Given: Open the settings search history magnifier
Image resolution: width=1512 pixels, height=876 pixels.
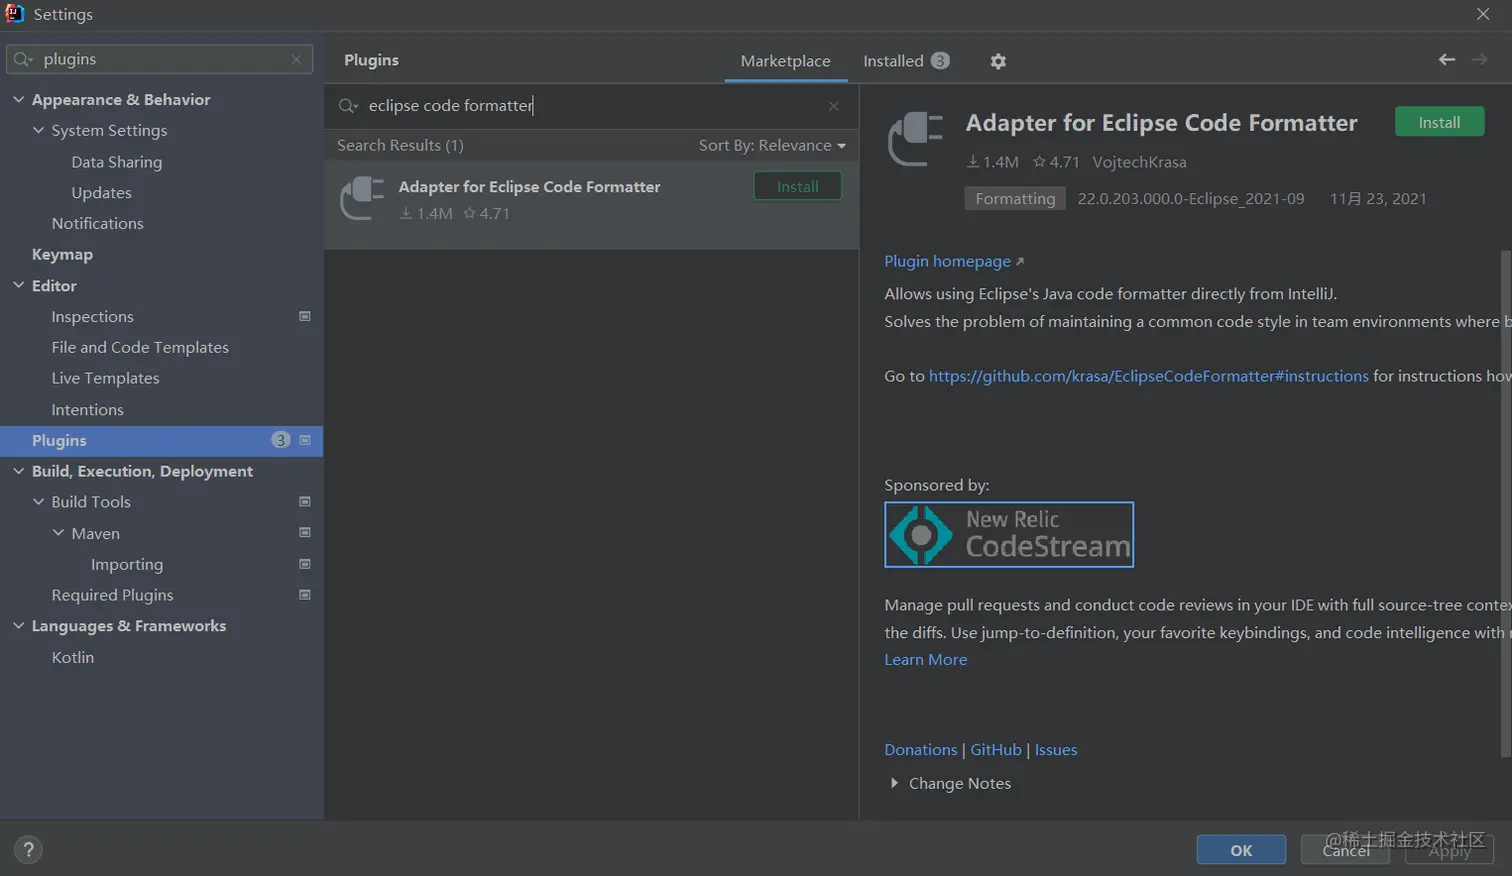Looking at the screenshot, I should tap(24, 59).
